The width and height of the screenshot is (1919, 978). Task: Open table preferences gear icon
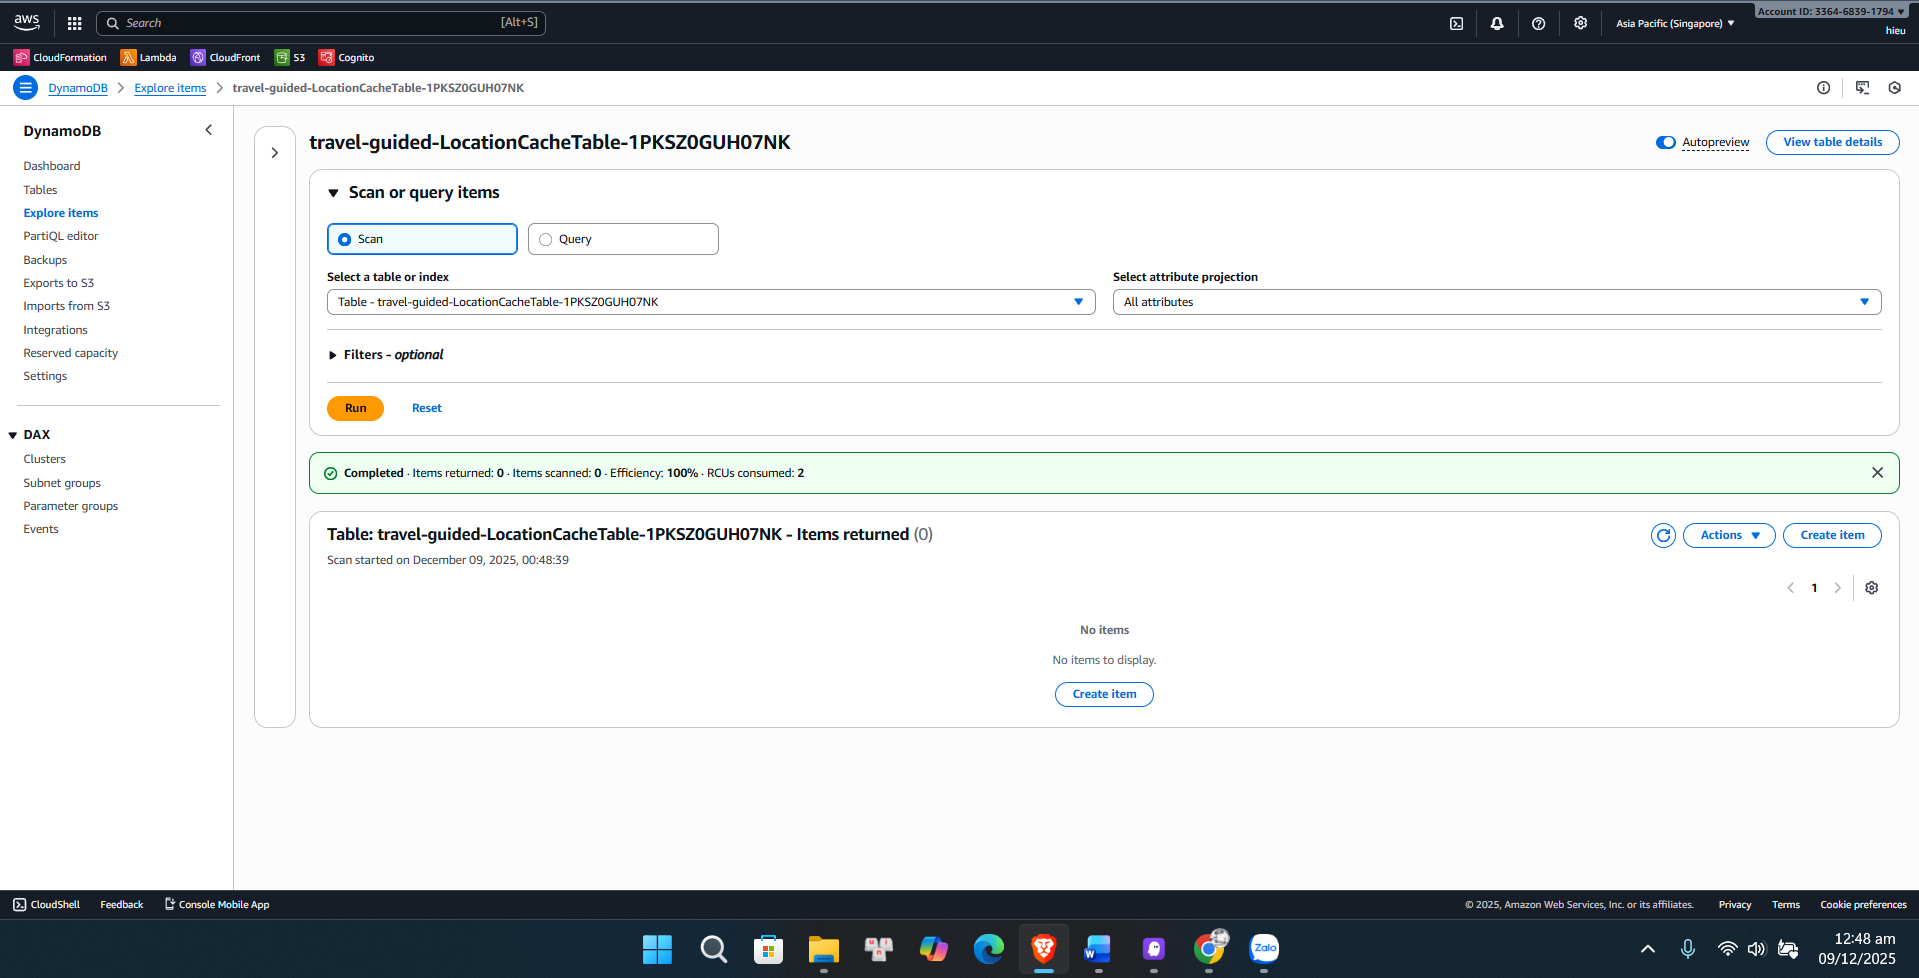coord(1871,588)
